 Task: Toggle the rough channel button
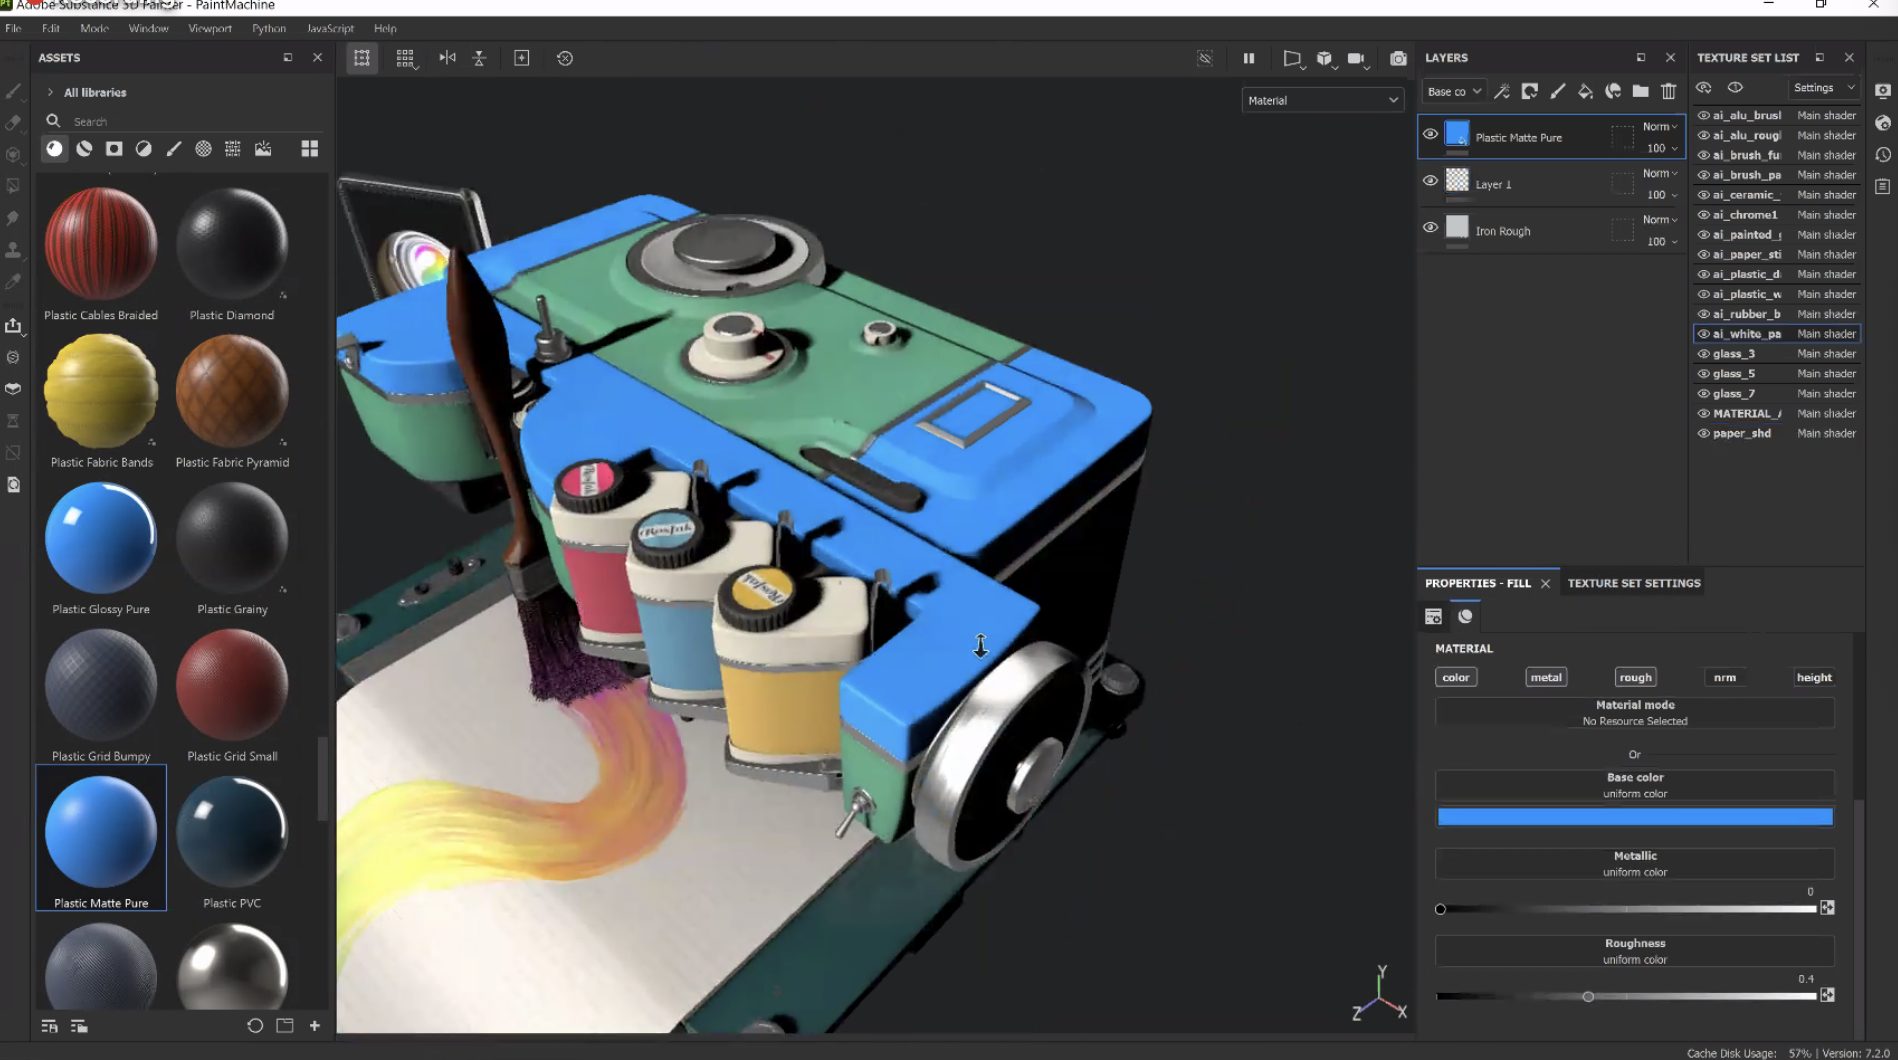tap(1635, 678)
